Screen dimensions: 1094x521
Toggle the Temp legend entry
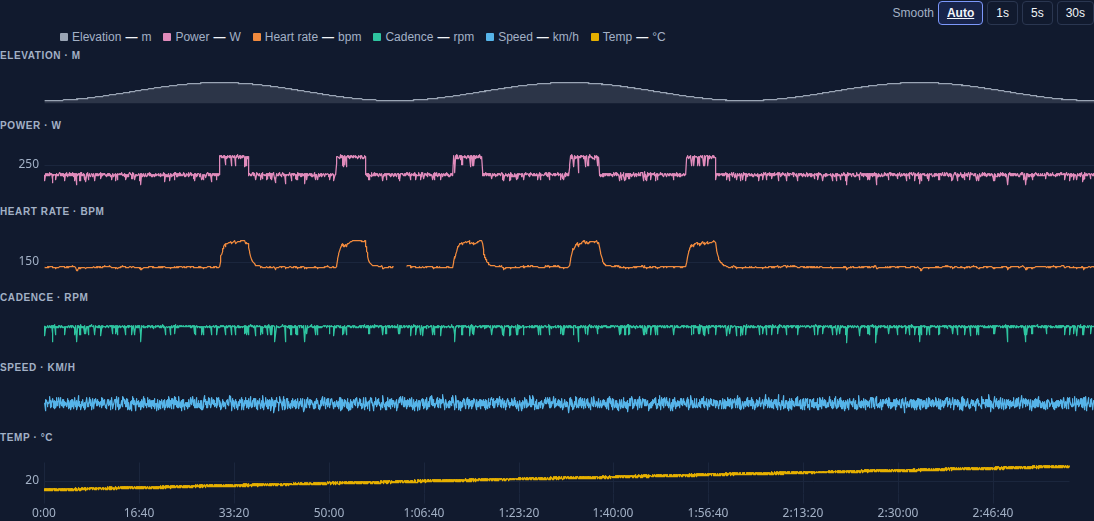(628, 37)
